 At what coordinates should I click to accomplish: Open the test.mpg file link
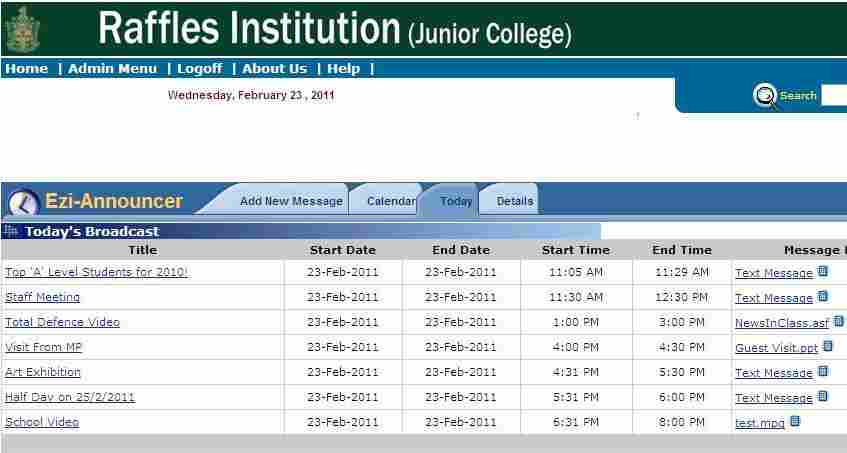(x=760, y=423)
